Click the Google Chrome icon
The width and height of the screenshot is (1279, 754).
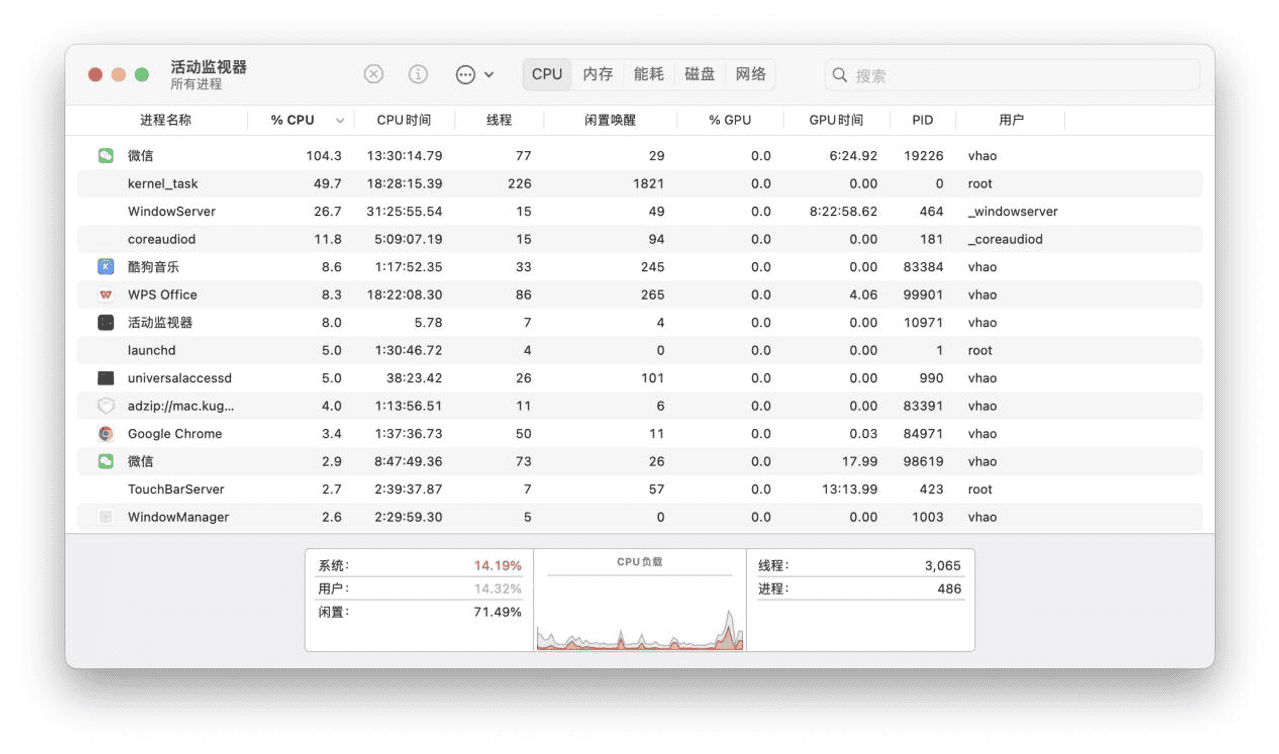point(106,434)
